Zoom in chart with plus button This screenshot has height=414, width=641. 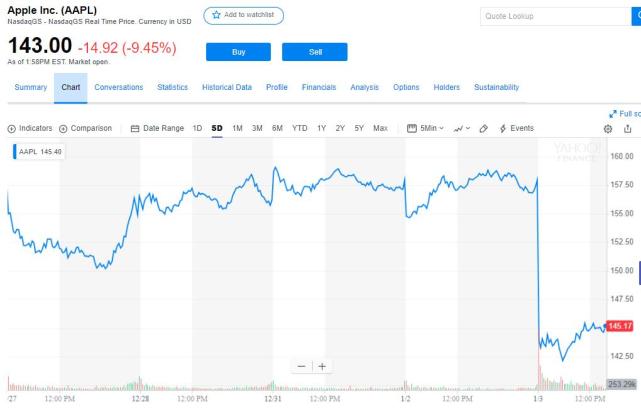(322, 366)
